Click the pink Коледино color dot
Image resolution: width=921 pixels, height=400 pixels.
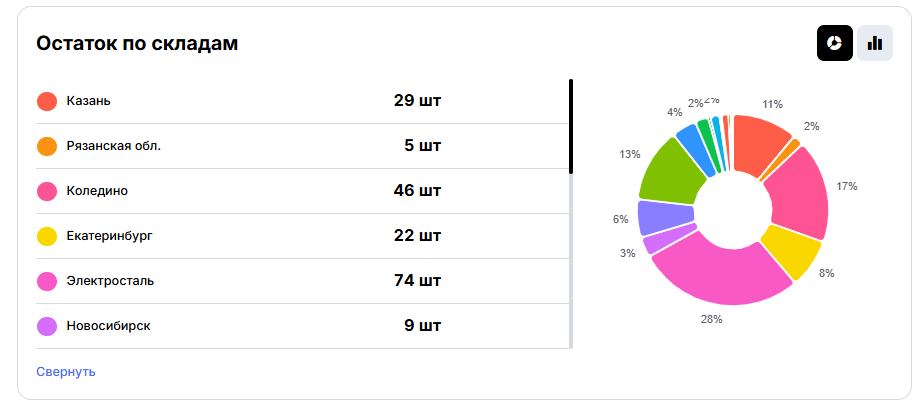click(x=47, y=191)
